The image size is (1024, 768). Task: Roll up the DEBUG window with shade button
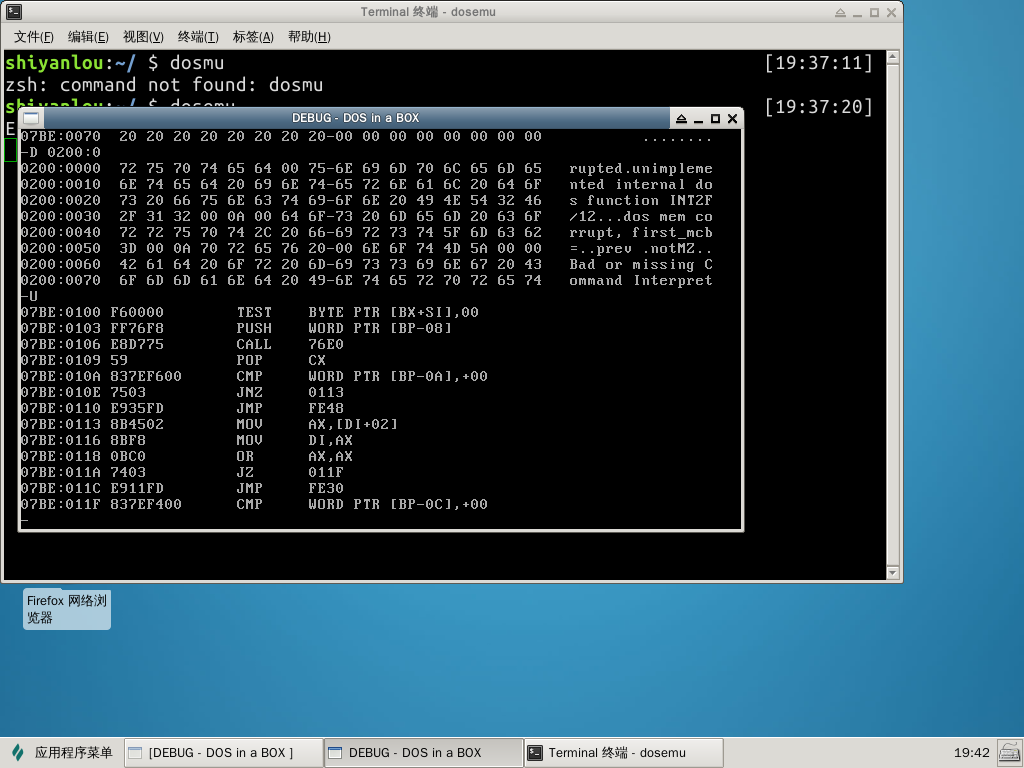681,118
